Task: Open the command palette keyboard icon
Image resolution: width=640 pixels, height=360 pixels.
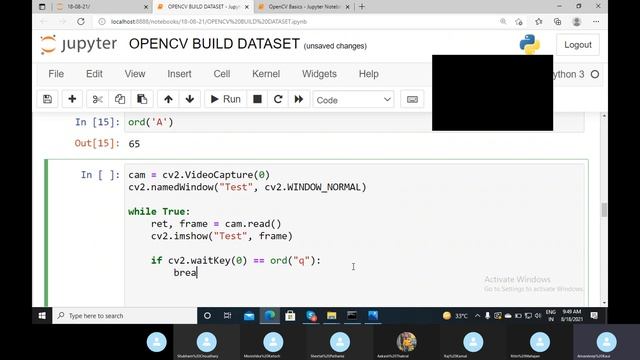Action: point(412,99)
